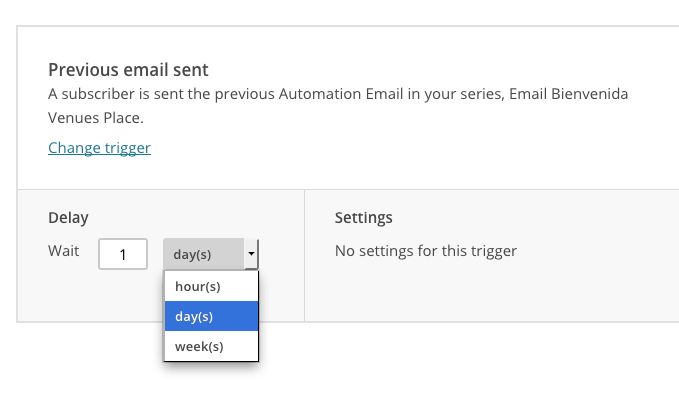The width and height of the screenshot is (679, 409).
Task: Click the Change trigger link
Action: (x=99, y=148)
